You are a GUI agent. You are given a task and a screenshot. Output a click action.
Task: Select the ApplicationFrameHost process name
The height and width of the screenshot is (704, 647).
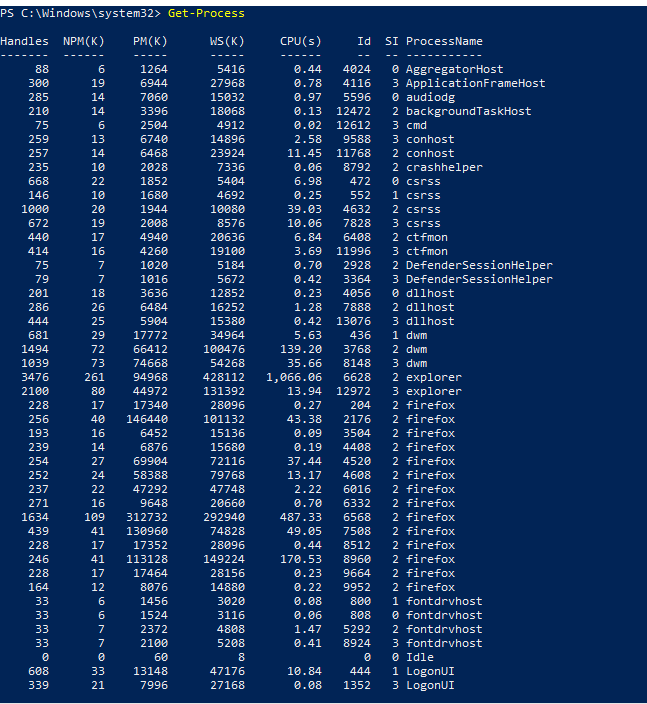[x=475, y=83]
